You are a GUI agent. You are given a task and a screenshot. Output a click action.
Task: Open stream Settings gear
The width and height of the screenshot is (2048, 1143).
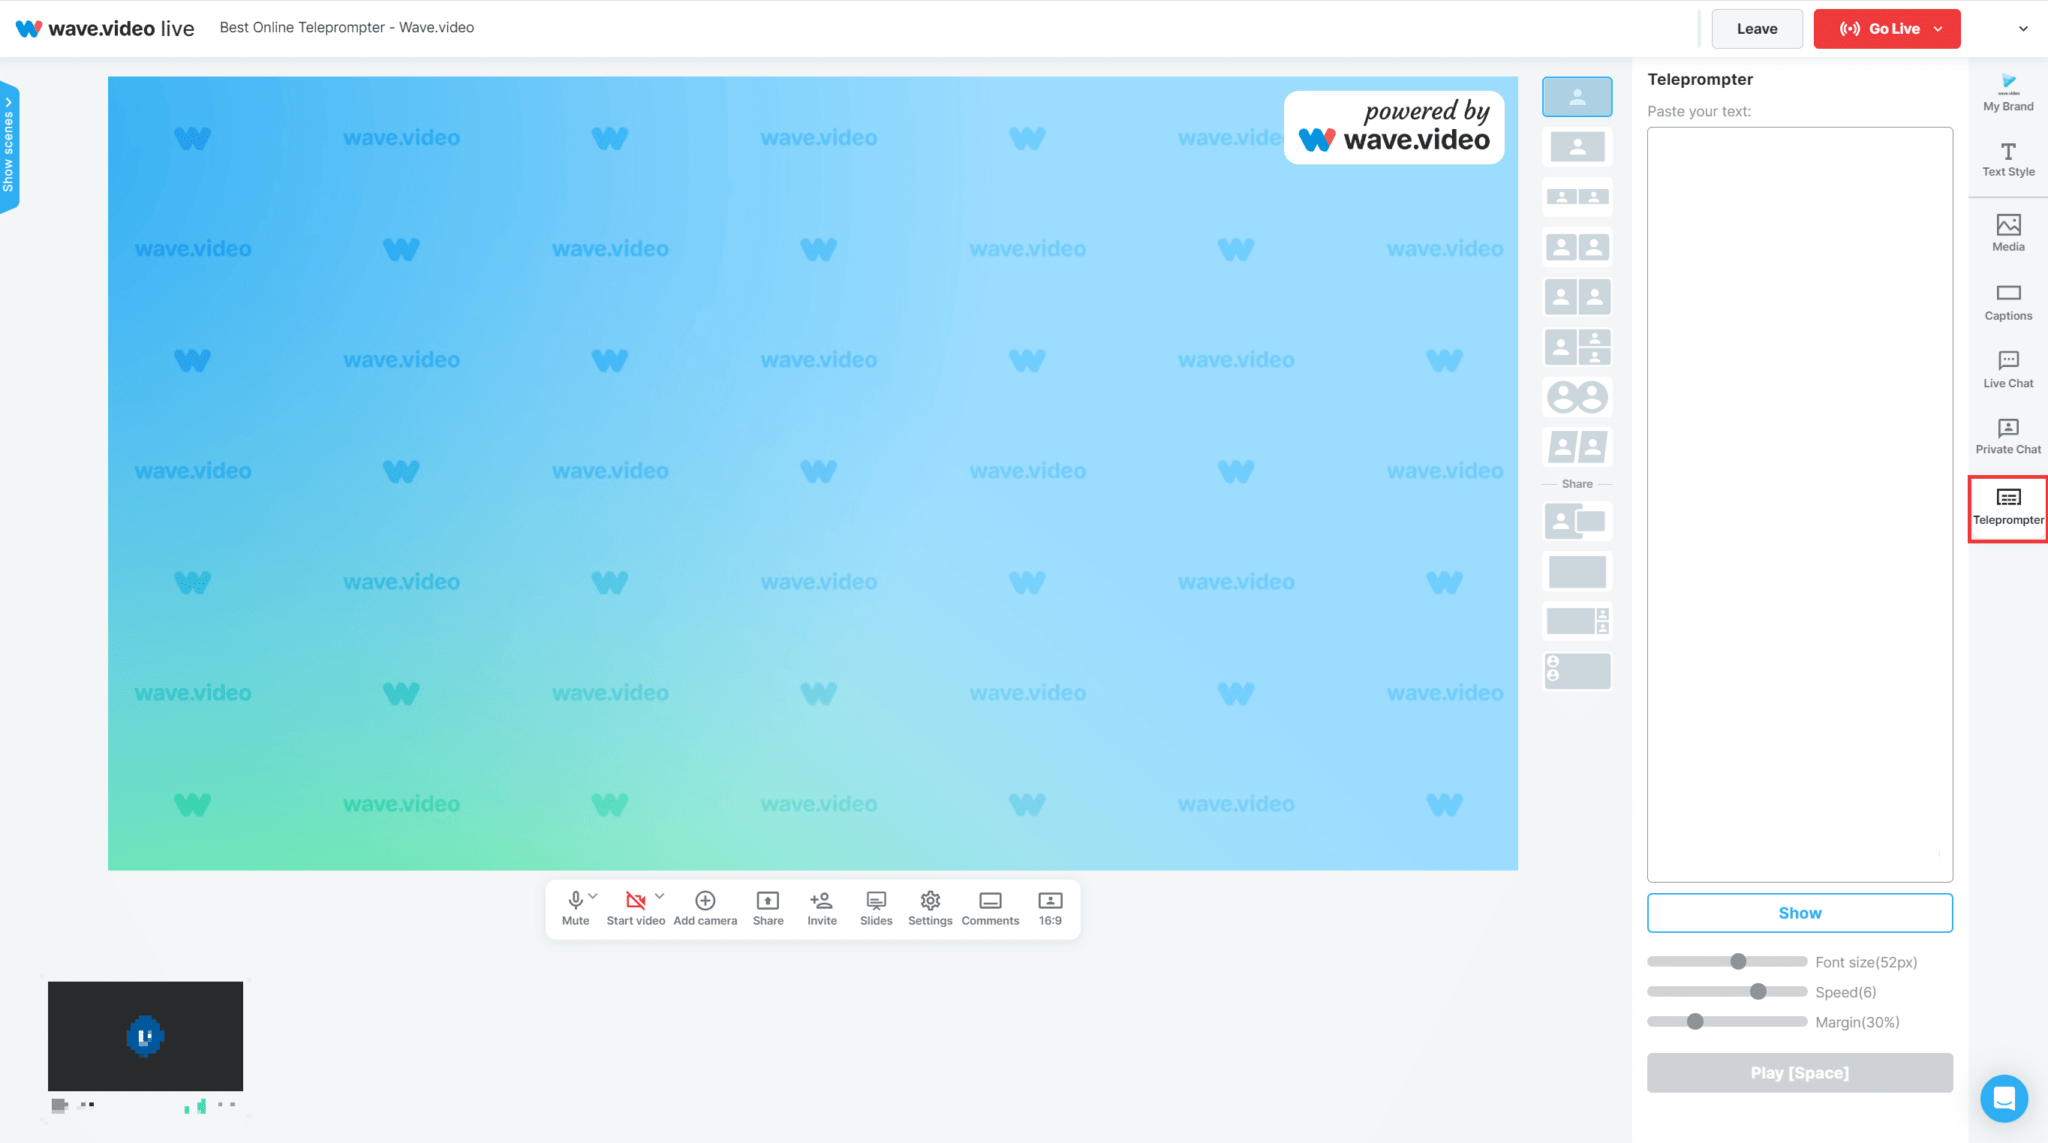point(930,907)
